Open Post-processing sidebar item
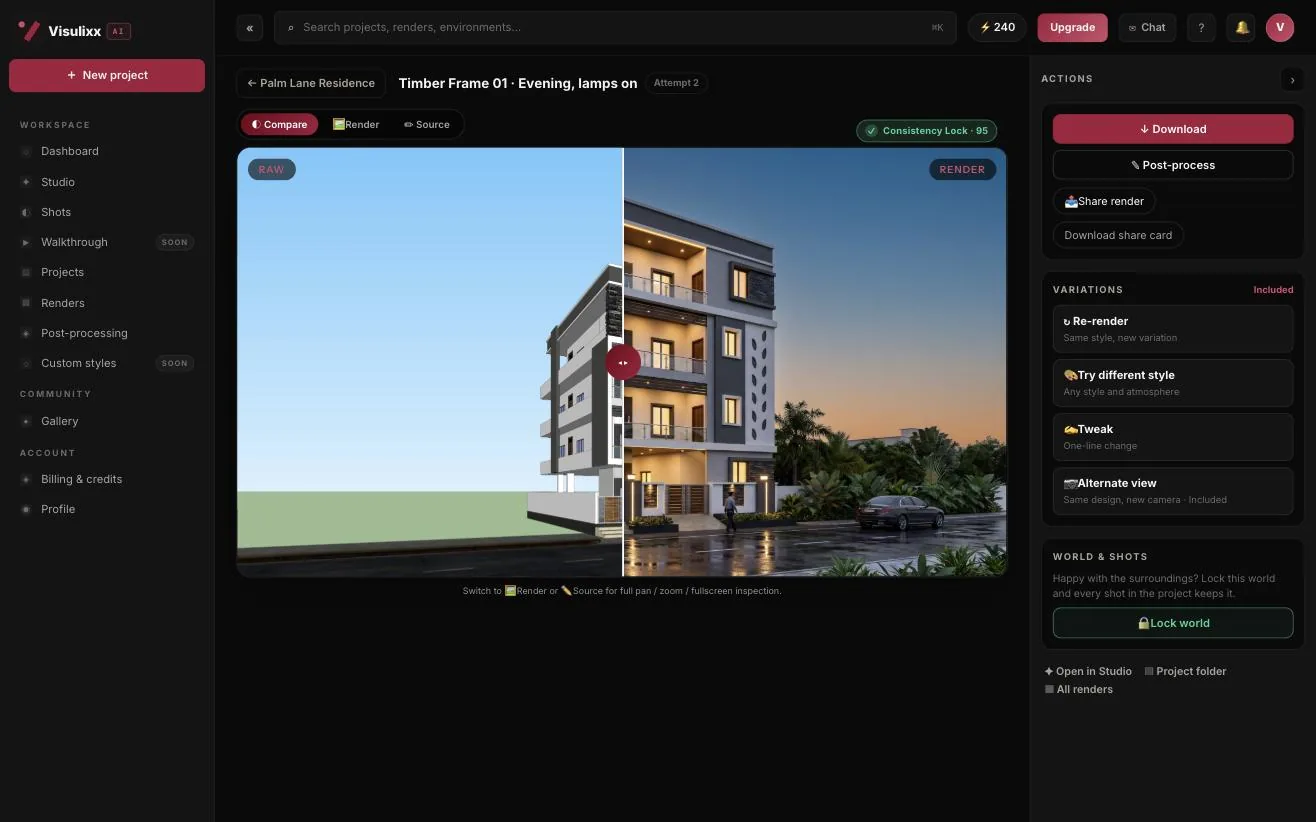Screen dimensions: 1316x822 (107, 333)
